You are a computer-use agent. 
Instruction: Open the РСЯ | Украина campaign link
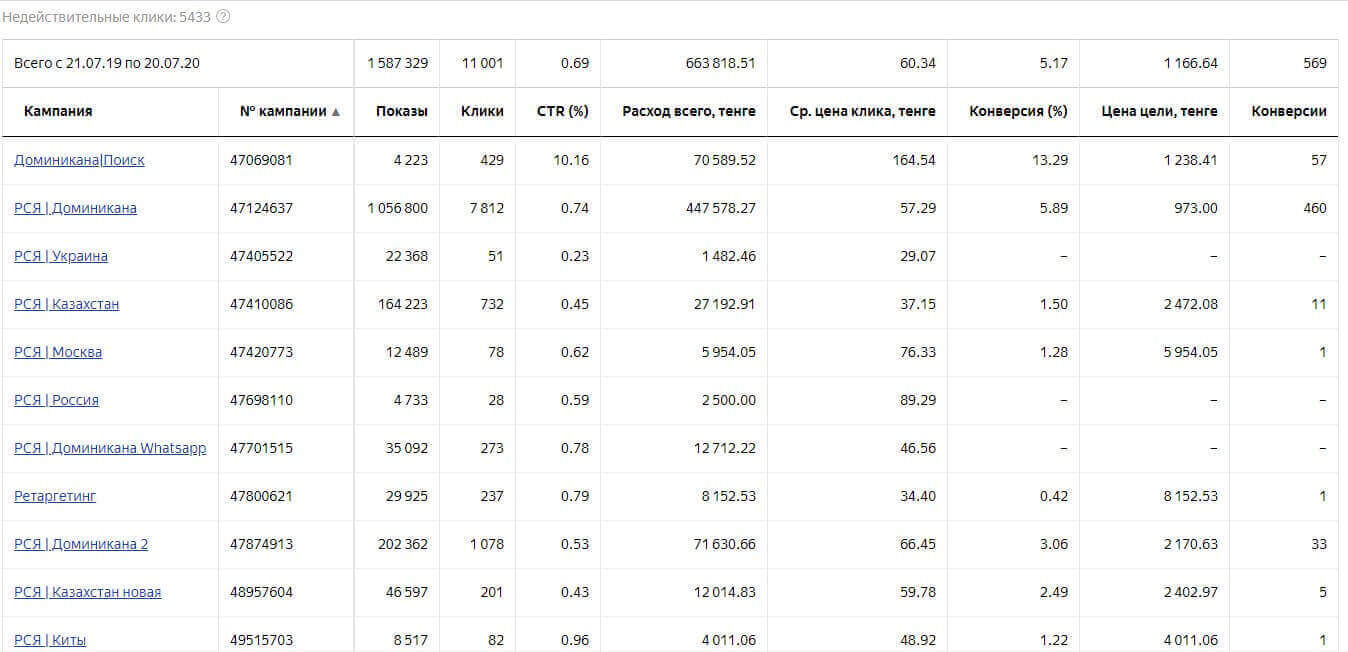(x=61, y=256)
